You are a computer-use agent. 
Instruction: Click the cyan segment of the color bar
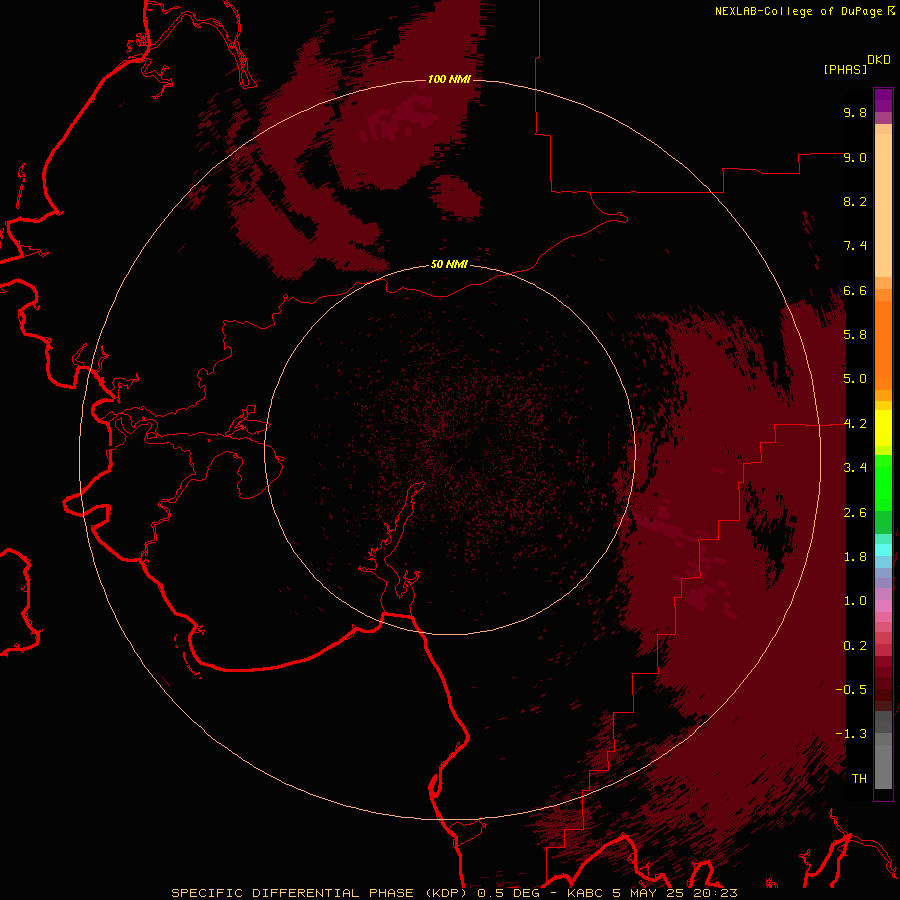click(x=883, y=550)
